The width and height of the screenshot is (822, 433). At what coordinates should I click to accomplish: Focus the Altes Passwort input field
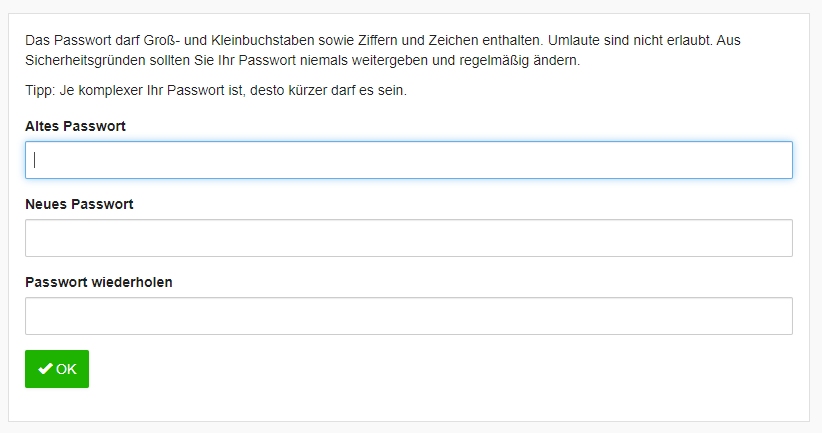[x=408, y=160]
